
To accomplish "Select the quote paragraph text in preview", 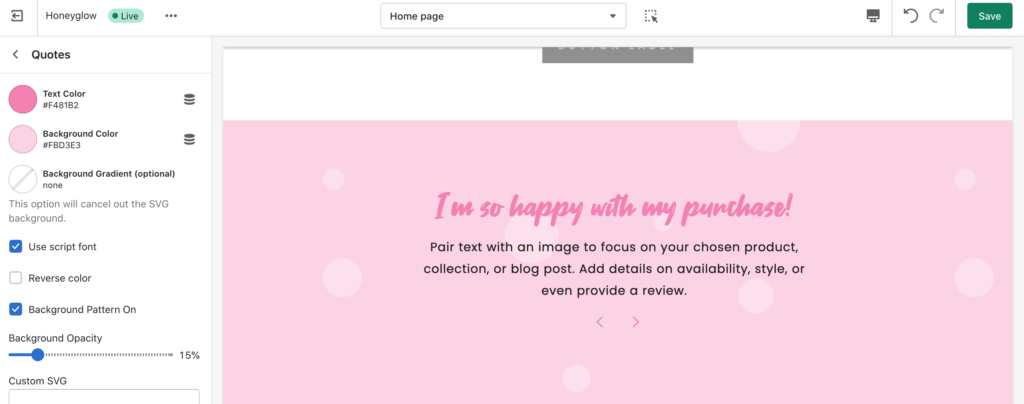I will pos(614,269).
